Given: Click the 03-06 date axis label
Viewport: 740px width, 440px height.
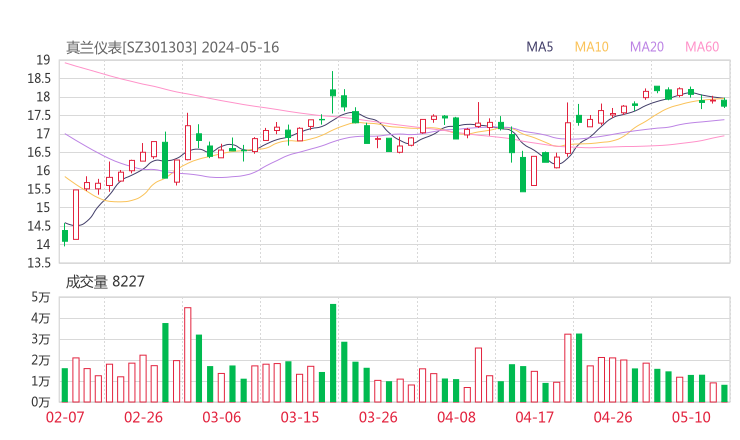Looking at the screenshot, I should point(222,417).
